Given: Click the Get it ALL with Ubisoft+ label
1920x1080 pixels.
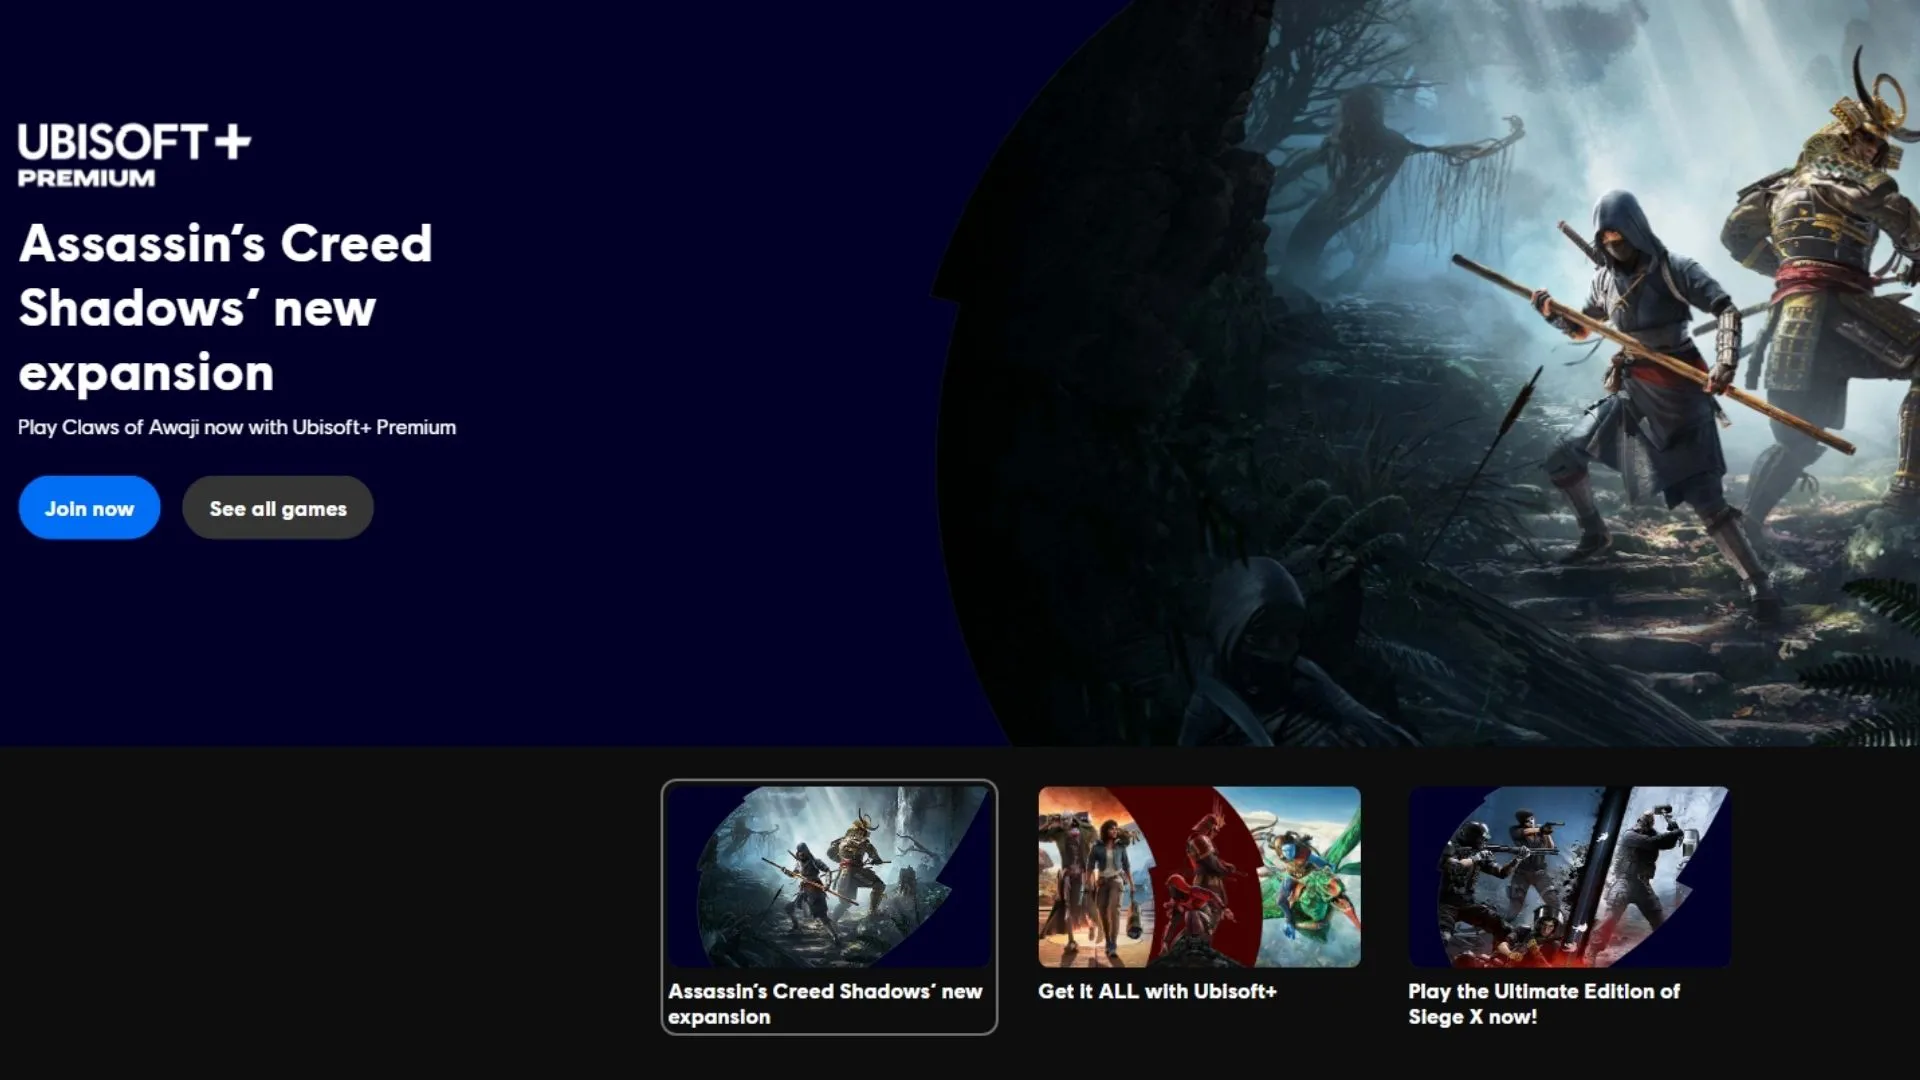Looking at the screenshot, I should coord(1157,992).
